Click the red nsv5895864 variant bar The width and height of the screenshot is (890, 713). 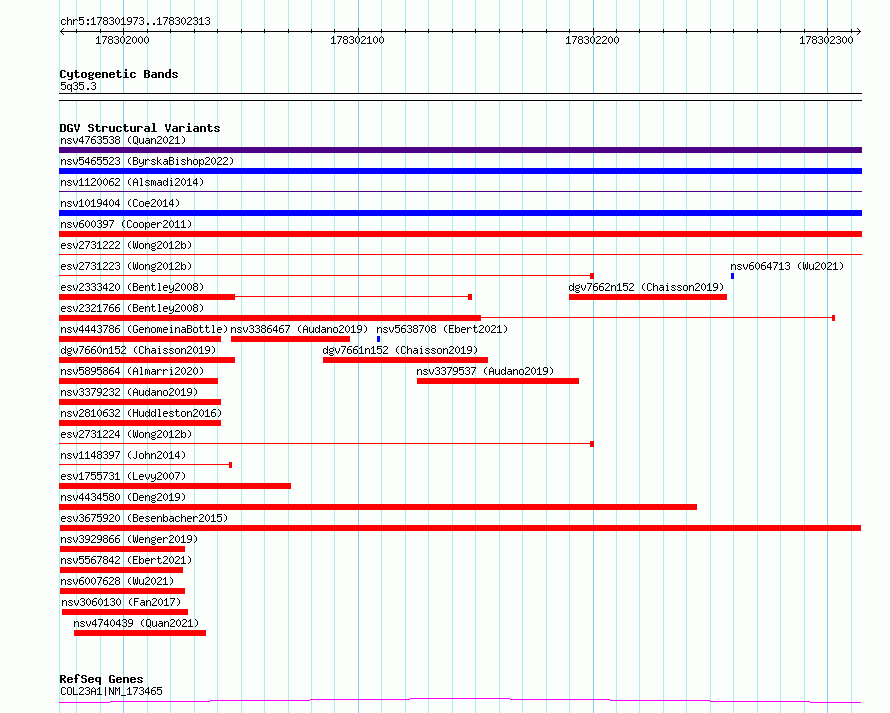(x=138, y=381)
